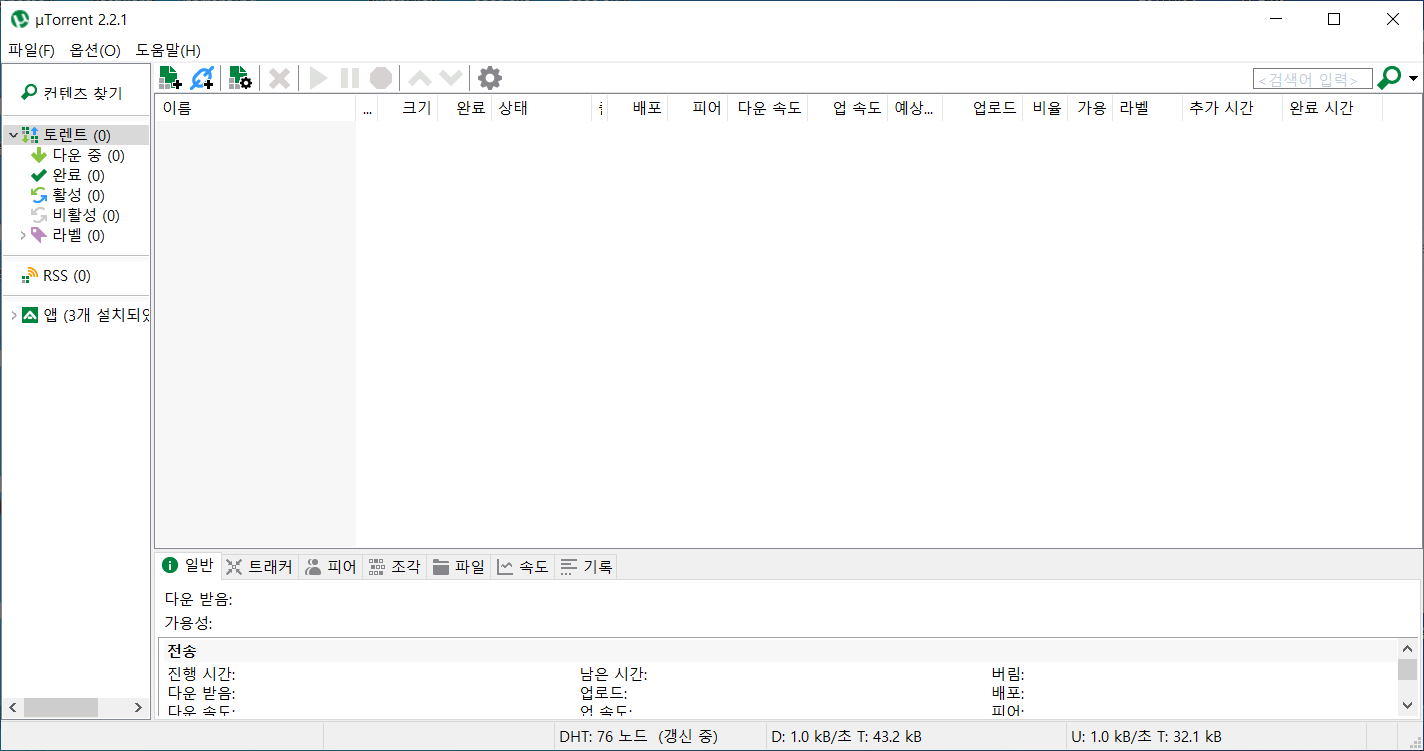1424x751 pixels.
Task: Switch to the 일반 tab
Action: pos(188,566)
